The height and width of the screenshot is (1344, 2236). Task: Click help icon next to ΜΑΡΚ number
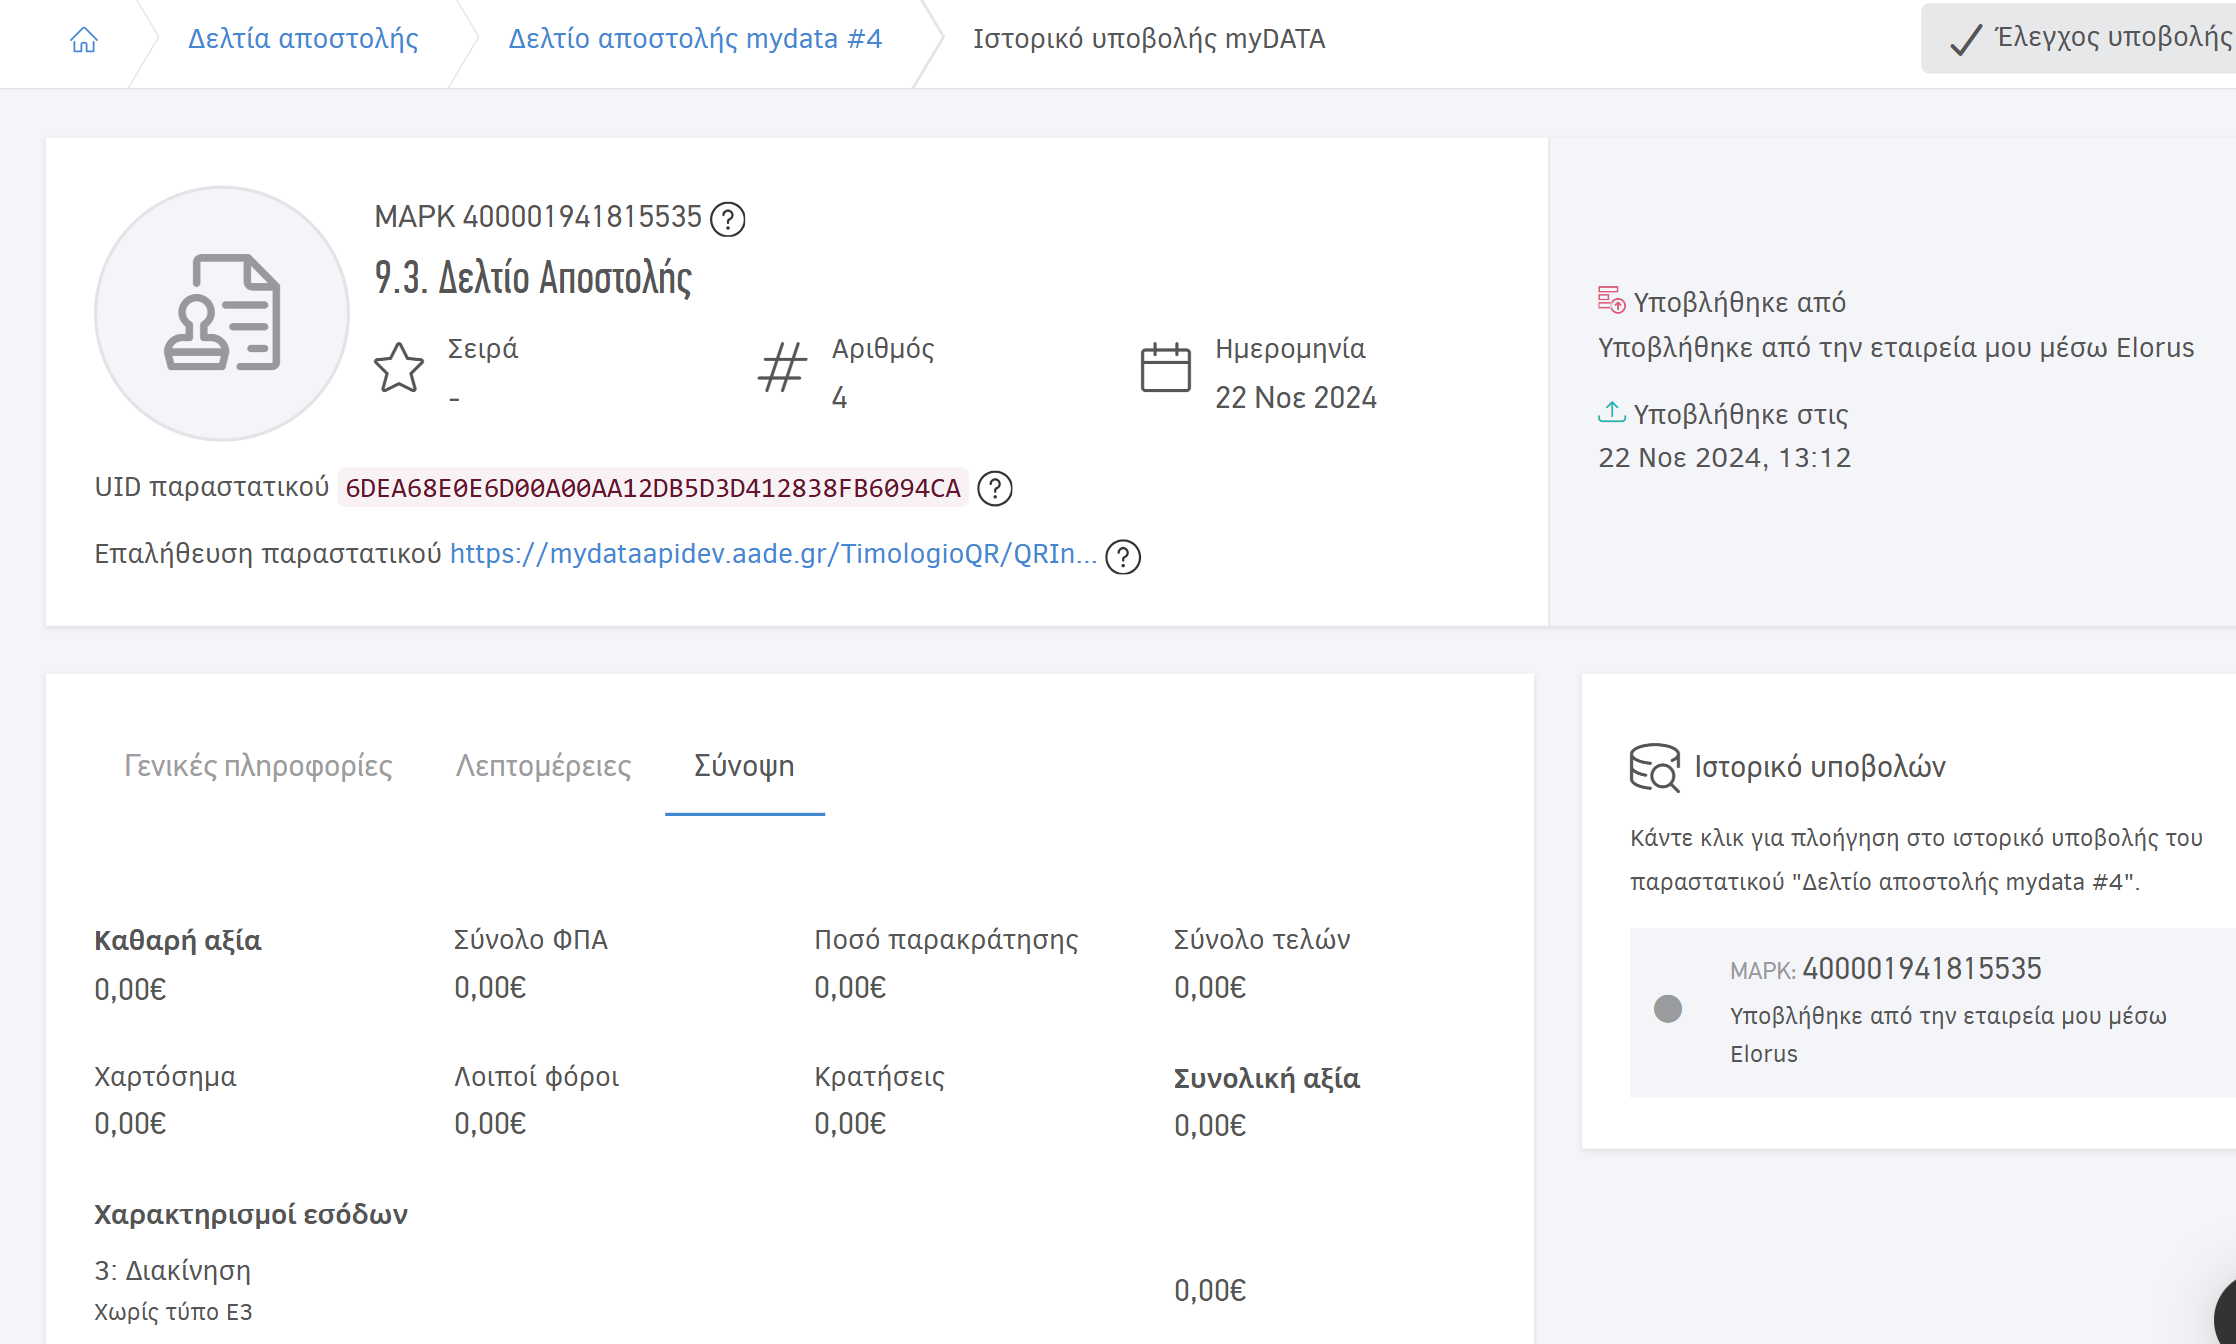[x=728, y=219]
